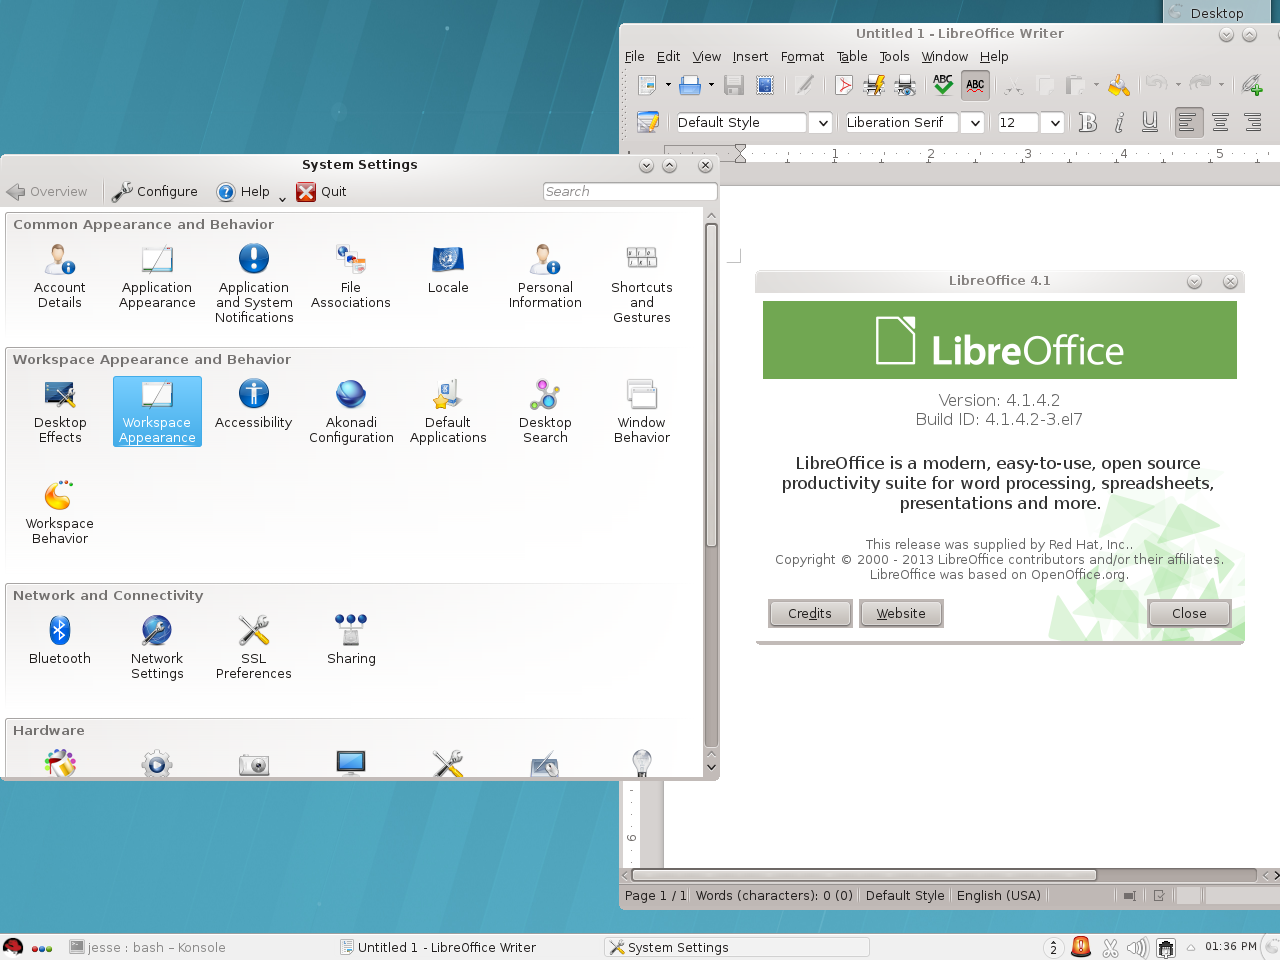Open the Tools menu in Writer
Image resolution: width=1280 pixels, height=960 pixels.
[894, 57]
